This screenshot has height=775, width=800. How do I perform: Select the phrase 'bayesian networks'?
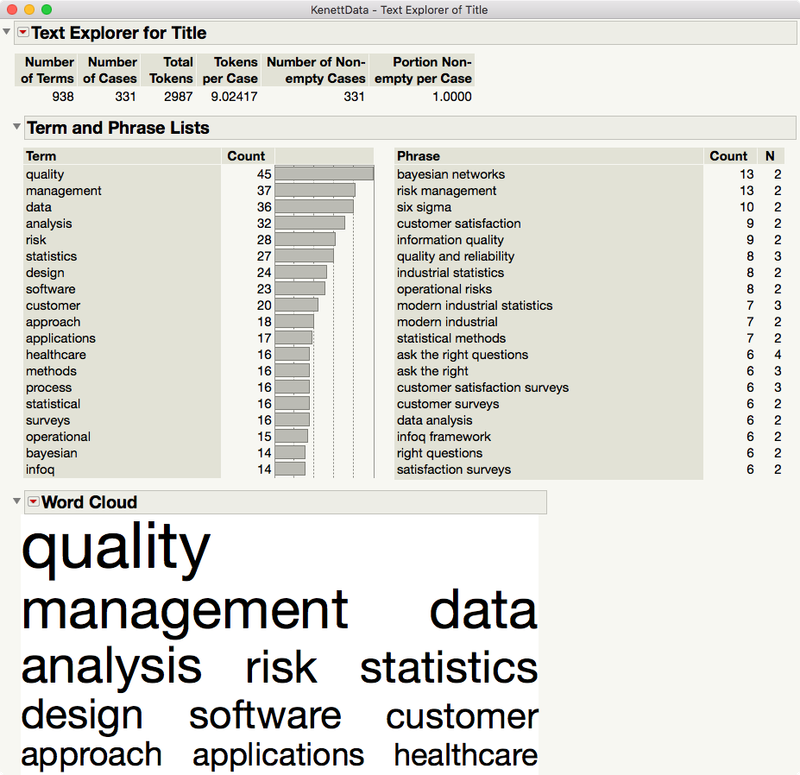pyautogui.click(x=450, y=174)
